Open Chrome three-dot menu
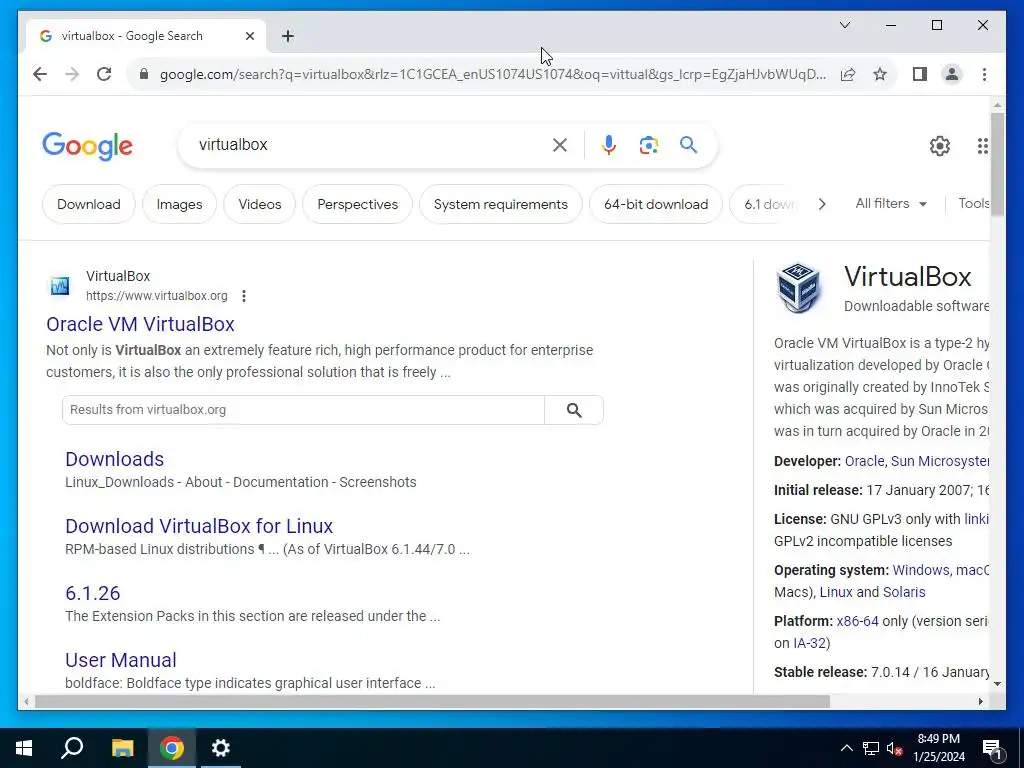This screenshot has width=1024, height=768. pos(984,74)
